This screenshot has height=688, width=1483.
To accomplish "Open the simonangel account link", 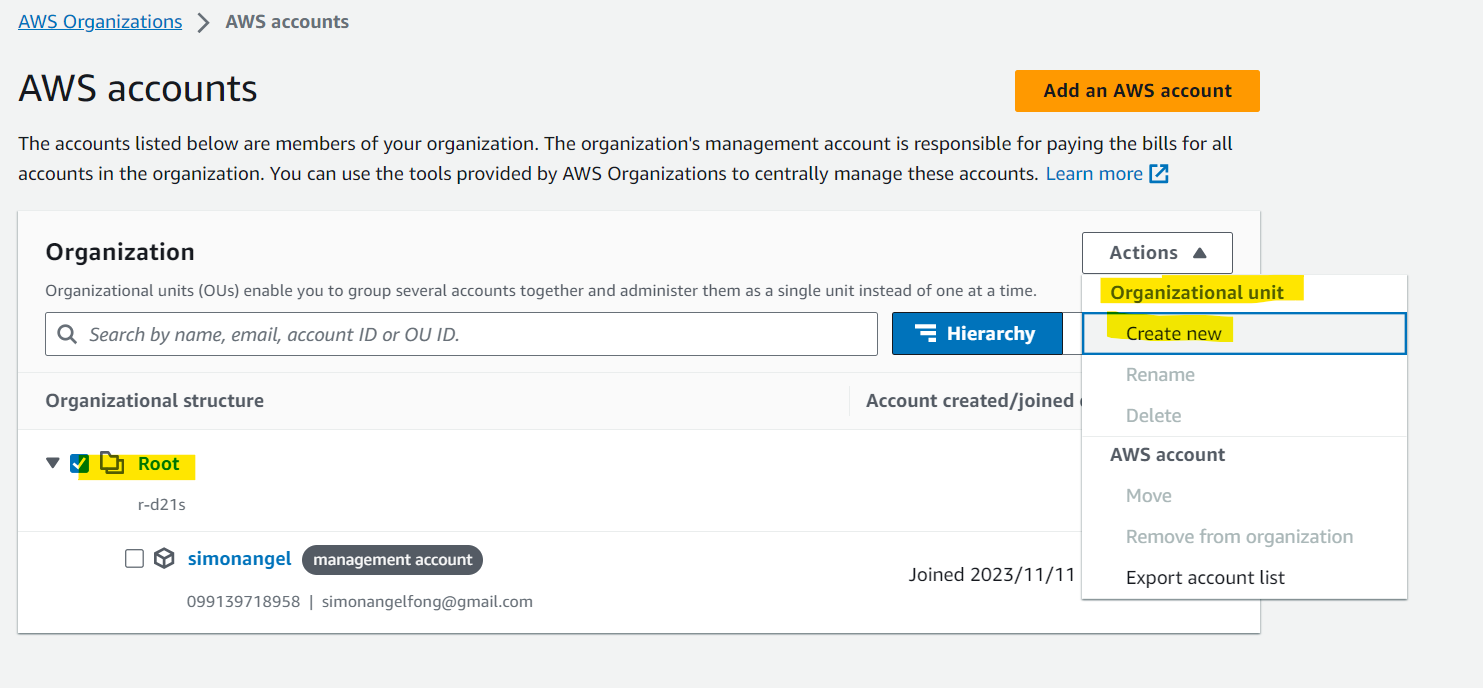I will click(240, 559).
